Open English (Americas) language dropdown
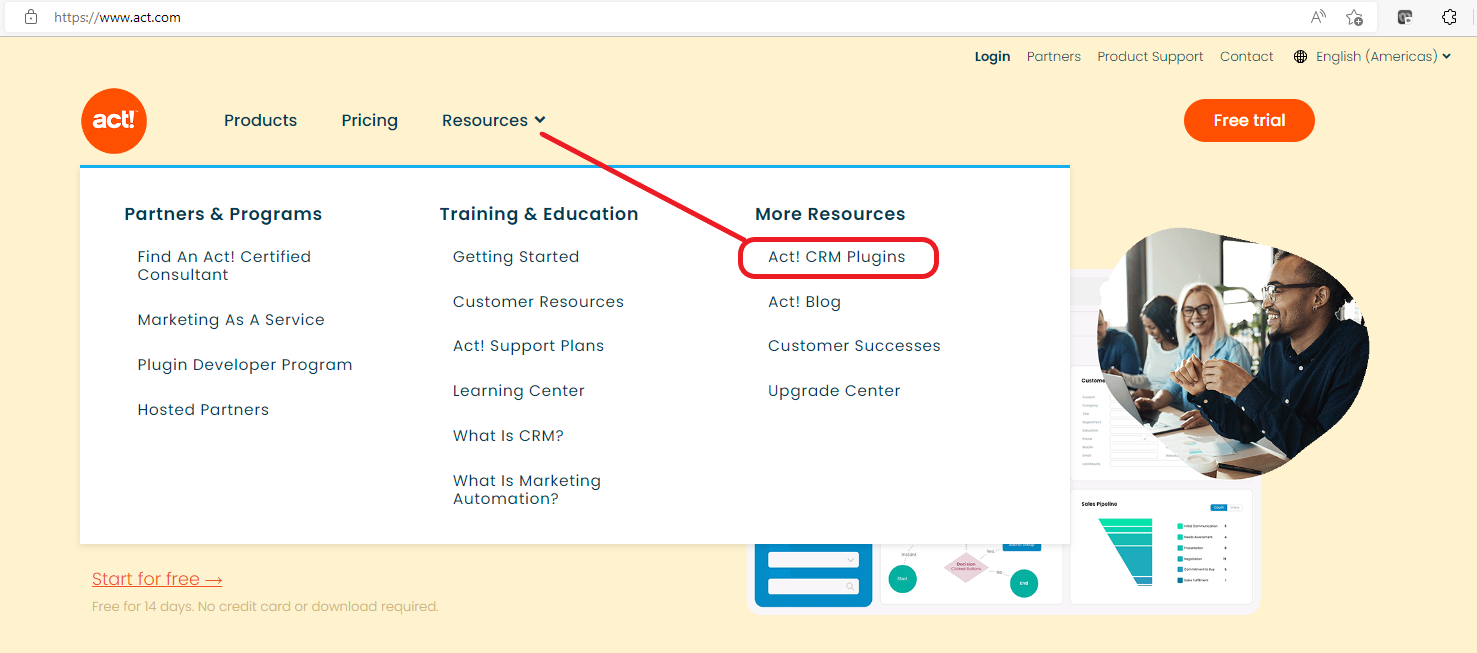The image size is (1477, 653). [x=1383, y=57]
